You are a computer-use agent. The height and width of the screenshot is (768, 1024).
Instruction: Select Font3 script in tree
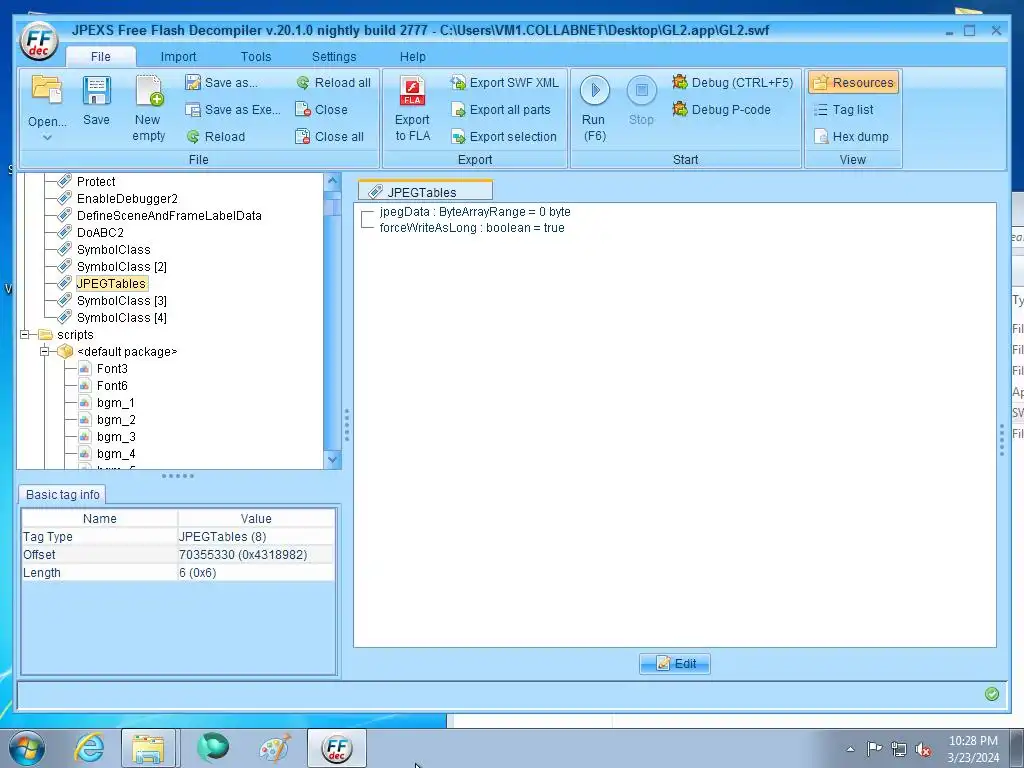coord(112,368)
